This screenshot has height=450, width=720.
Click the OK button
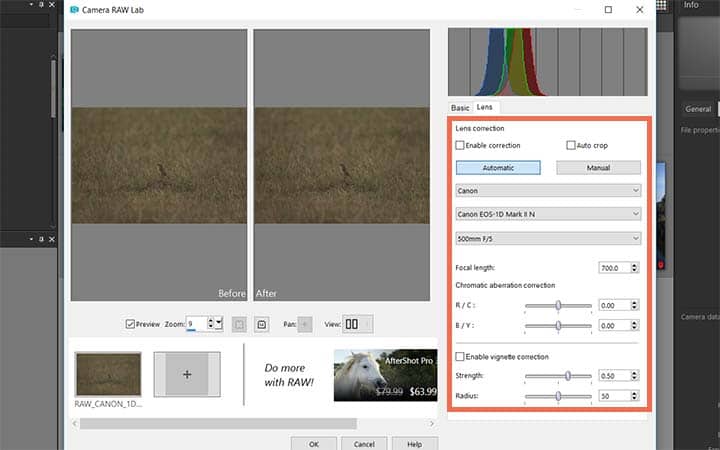(314, 444)
